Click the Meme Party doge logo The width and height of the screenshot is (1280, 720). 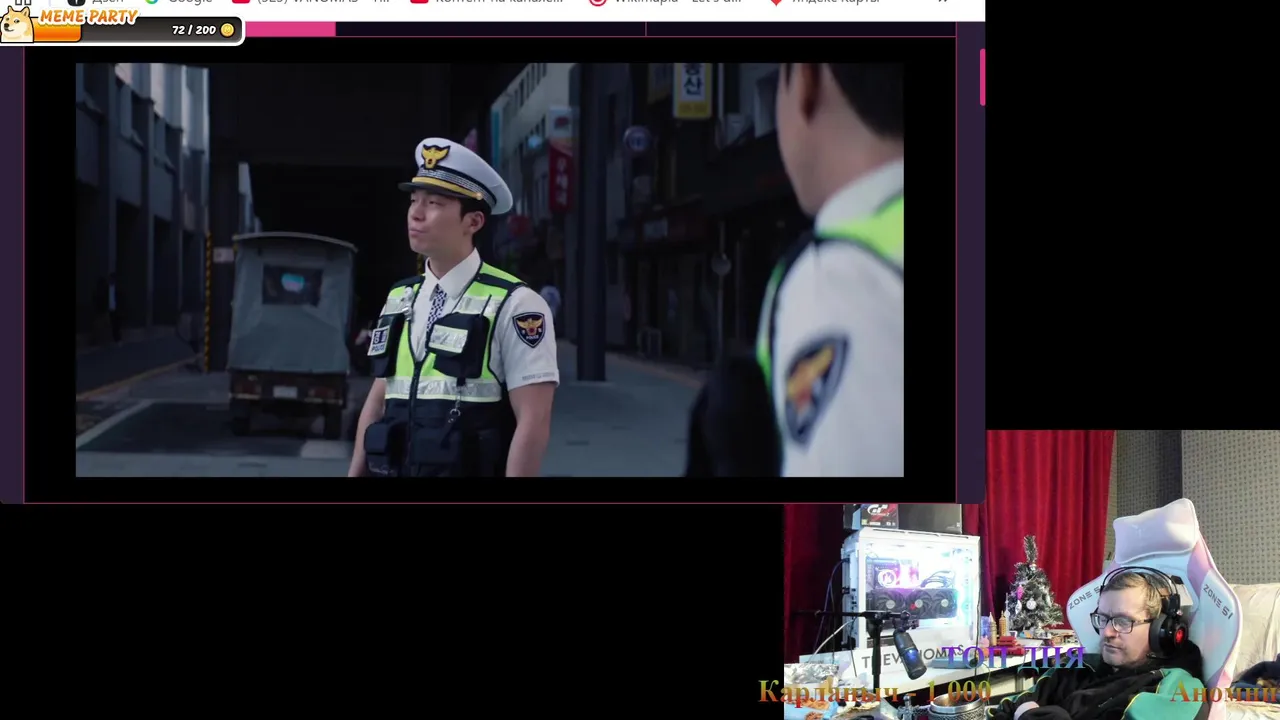[x=16, y=25]
